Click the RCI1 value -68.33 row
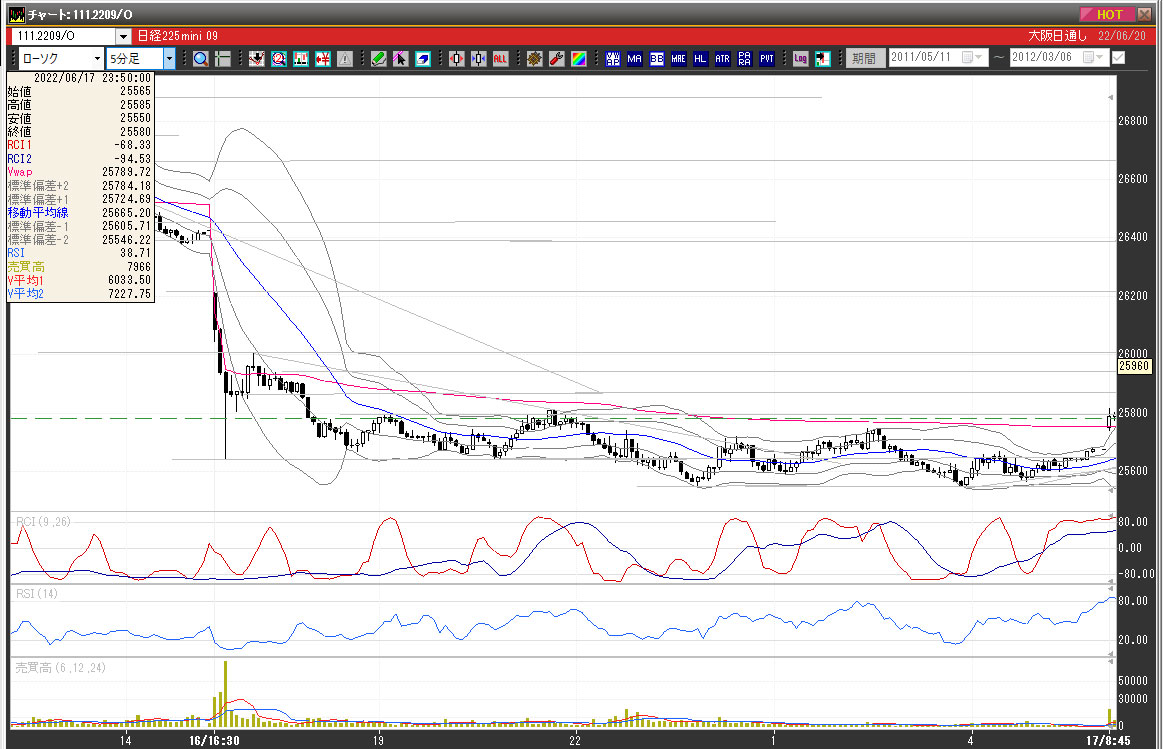Screen dimensions: 1163x749 (x=79, y=145)
